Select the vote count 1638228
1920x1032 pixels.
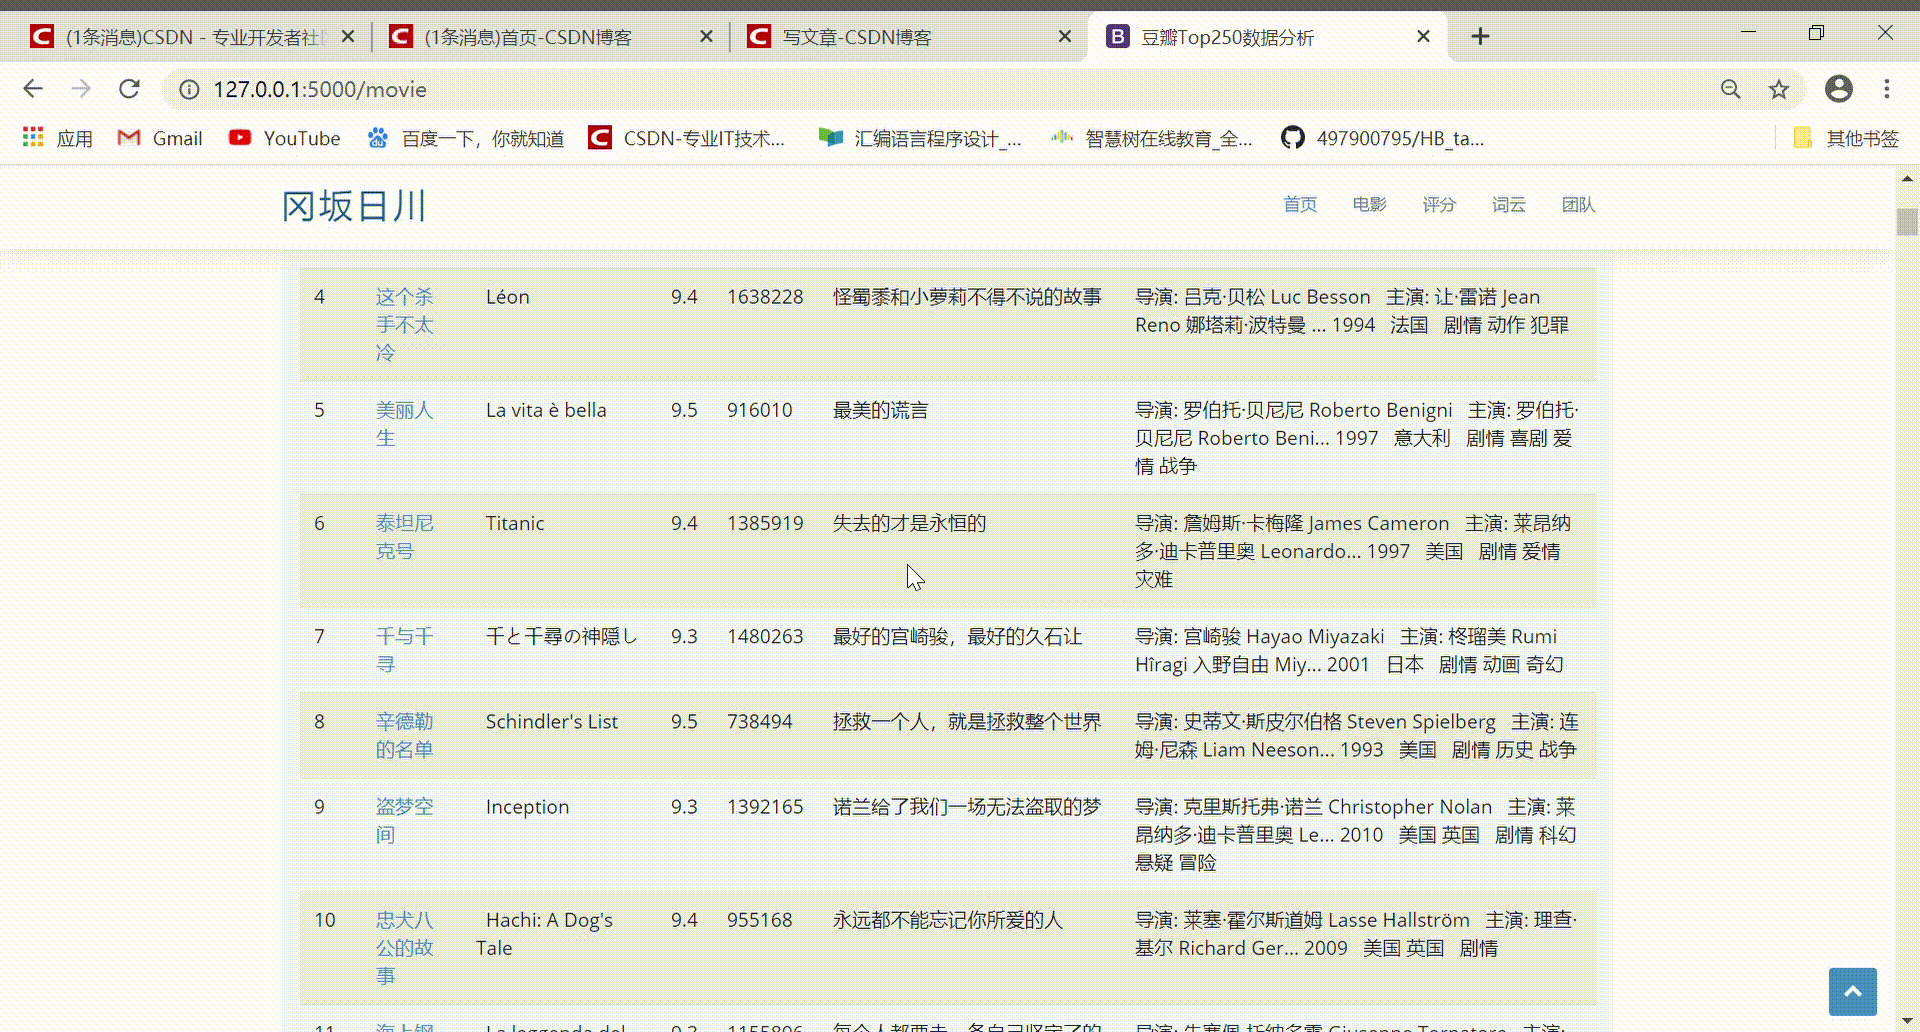(765, 297)
